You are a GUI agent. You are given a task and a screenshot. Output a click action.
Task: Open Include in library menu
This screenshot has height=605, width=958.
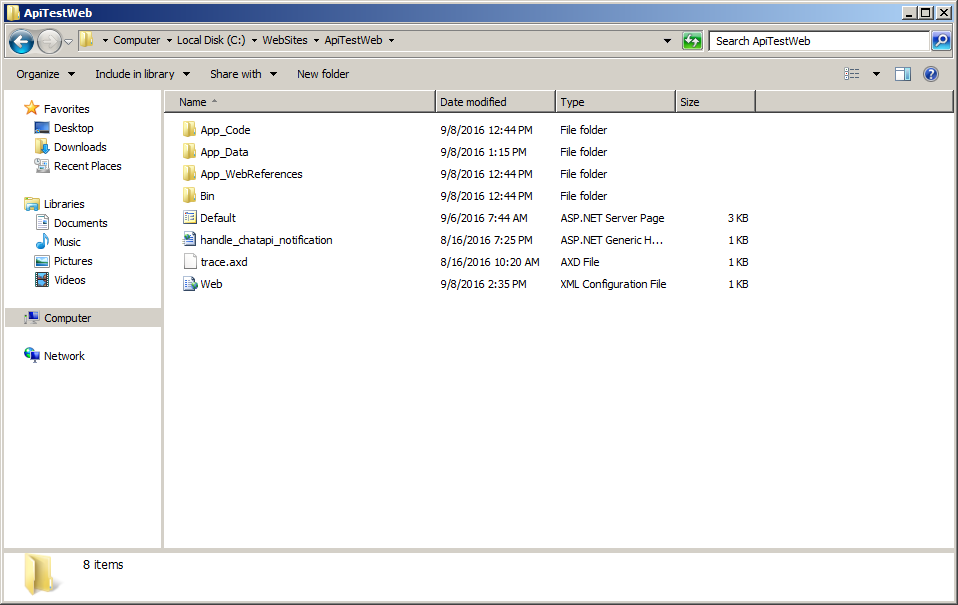(x=142, y=74)
